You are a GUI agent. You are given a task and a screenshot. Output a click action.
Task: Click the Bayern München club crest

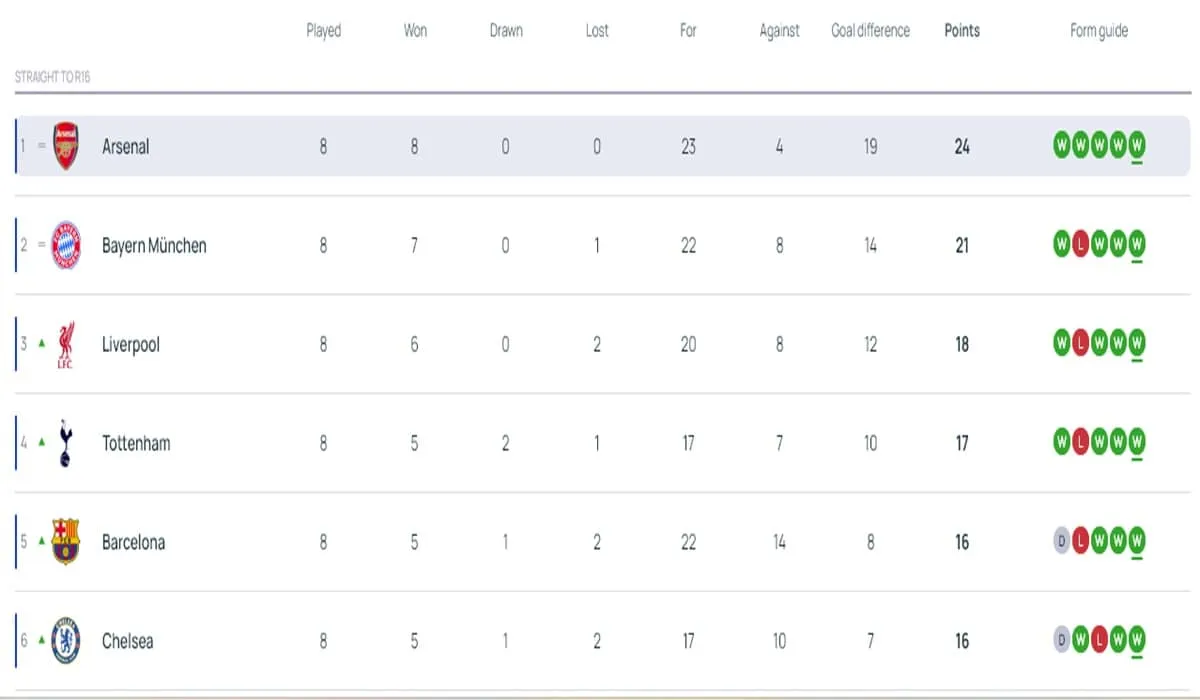(65, 245)
